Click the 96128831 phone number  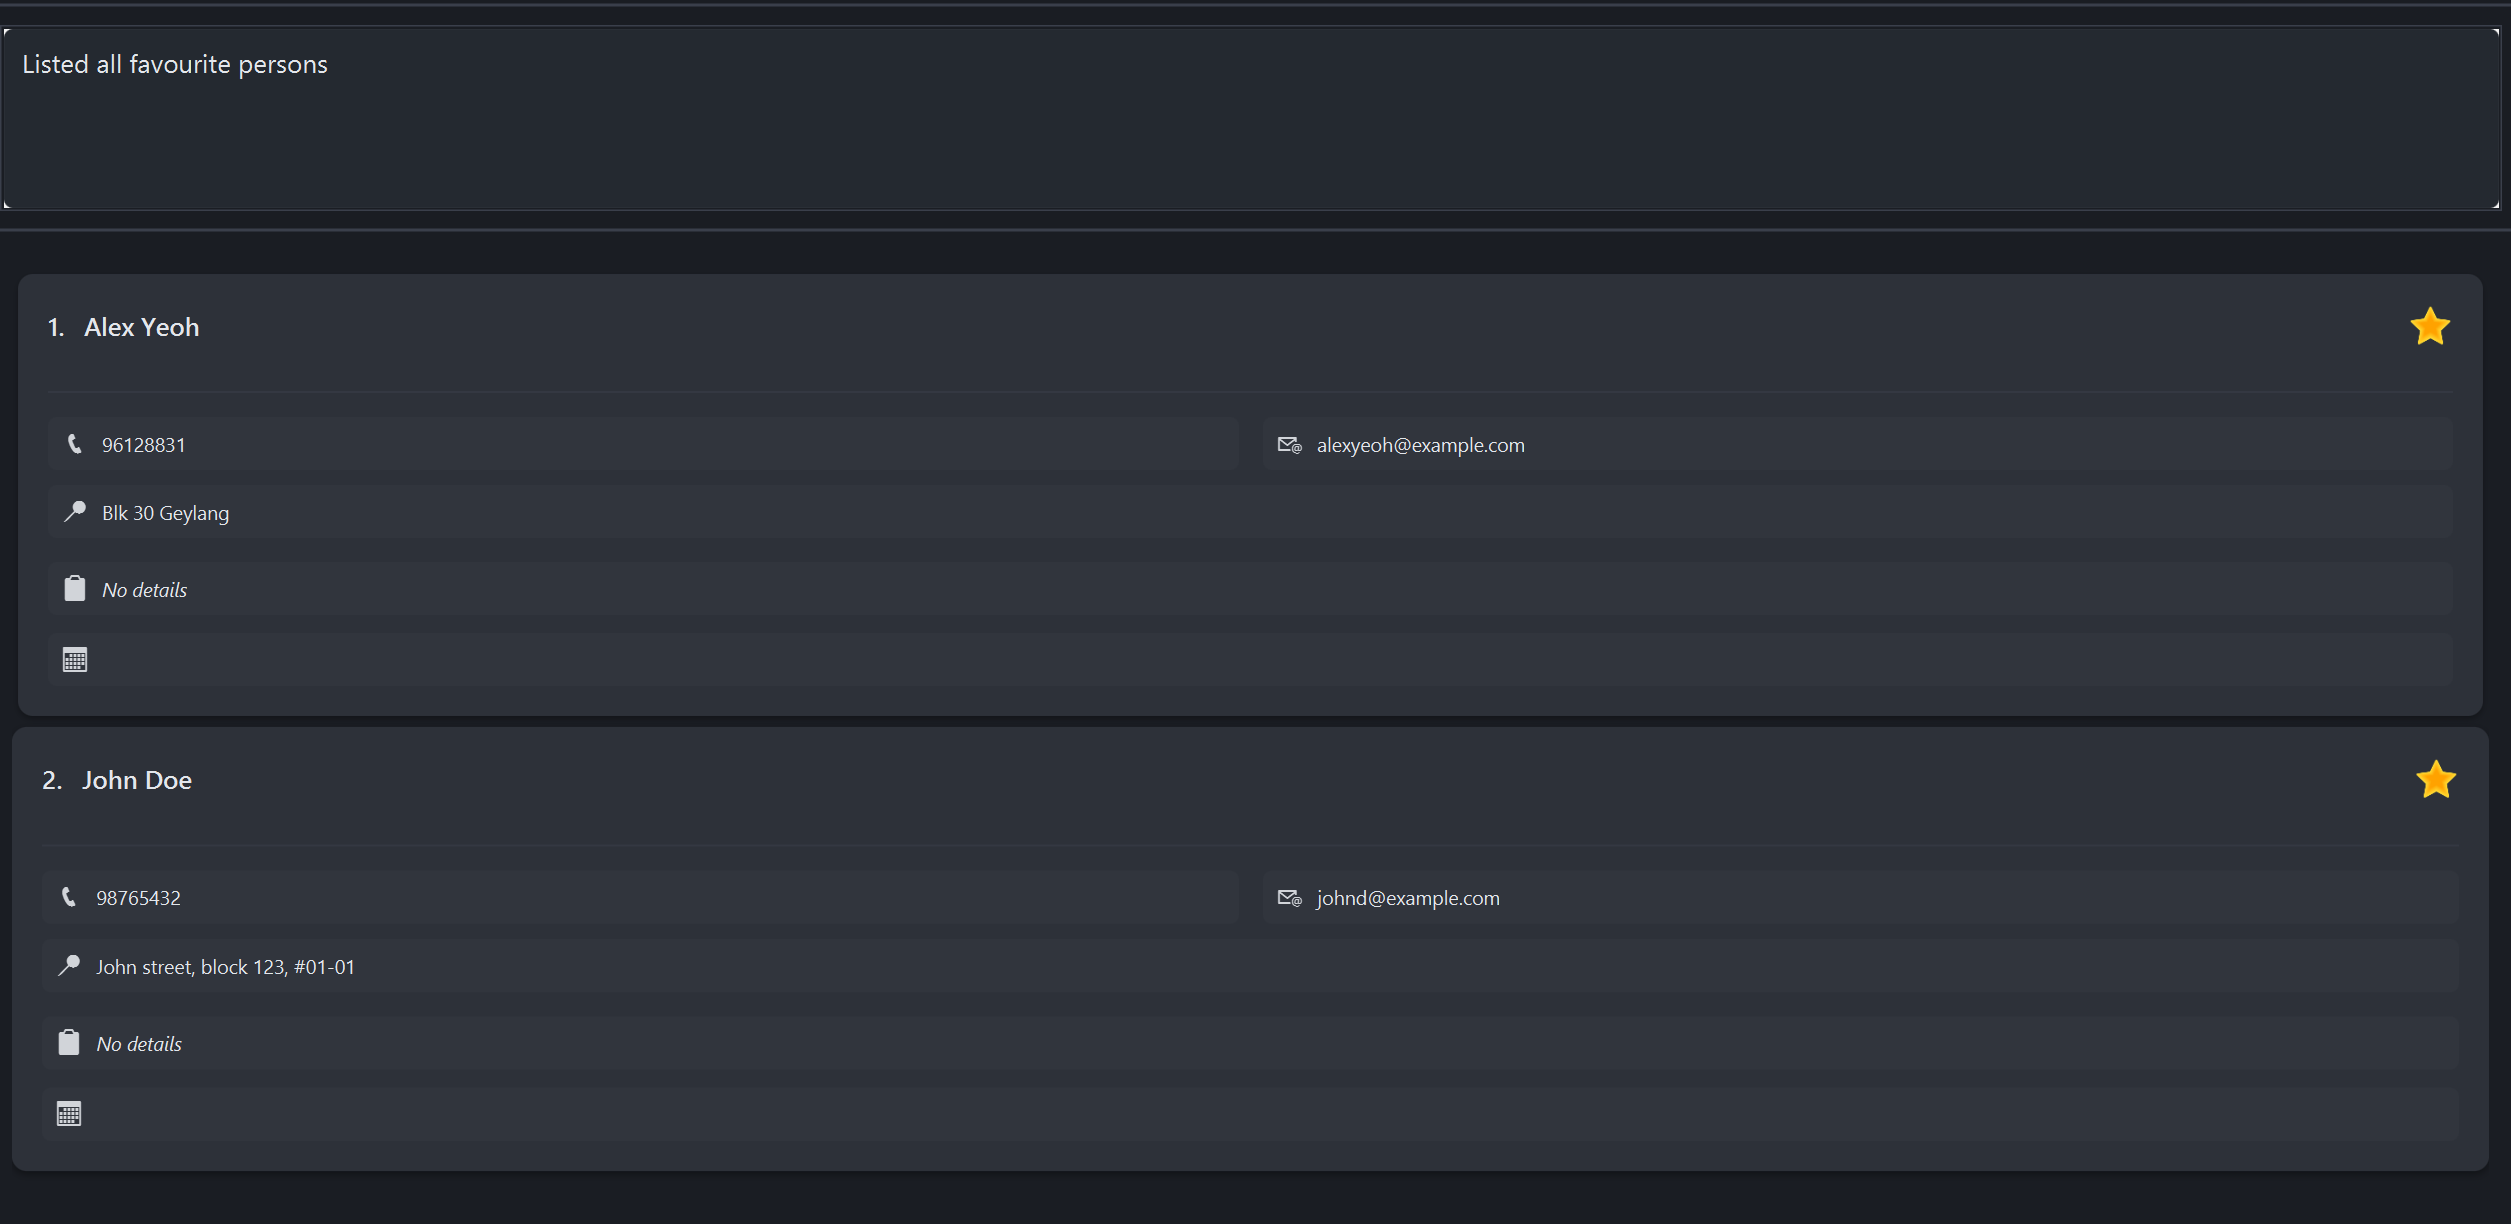pyautogui.click(x=143, y=445)
